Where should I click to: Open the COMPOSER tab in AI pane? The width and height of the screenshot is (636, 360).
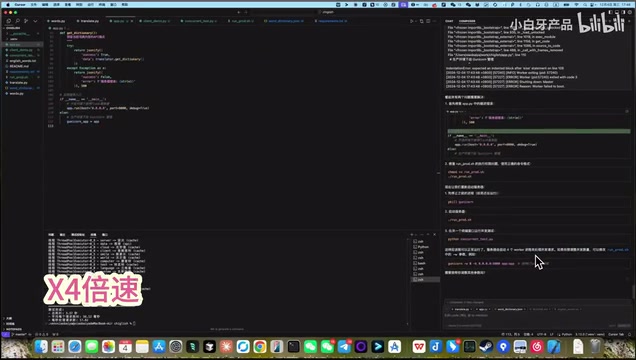[467, 21]
